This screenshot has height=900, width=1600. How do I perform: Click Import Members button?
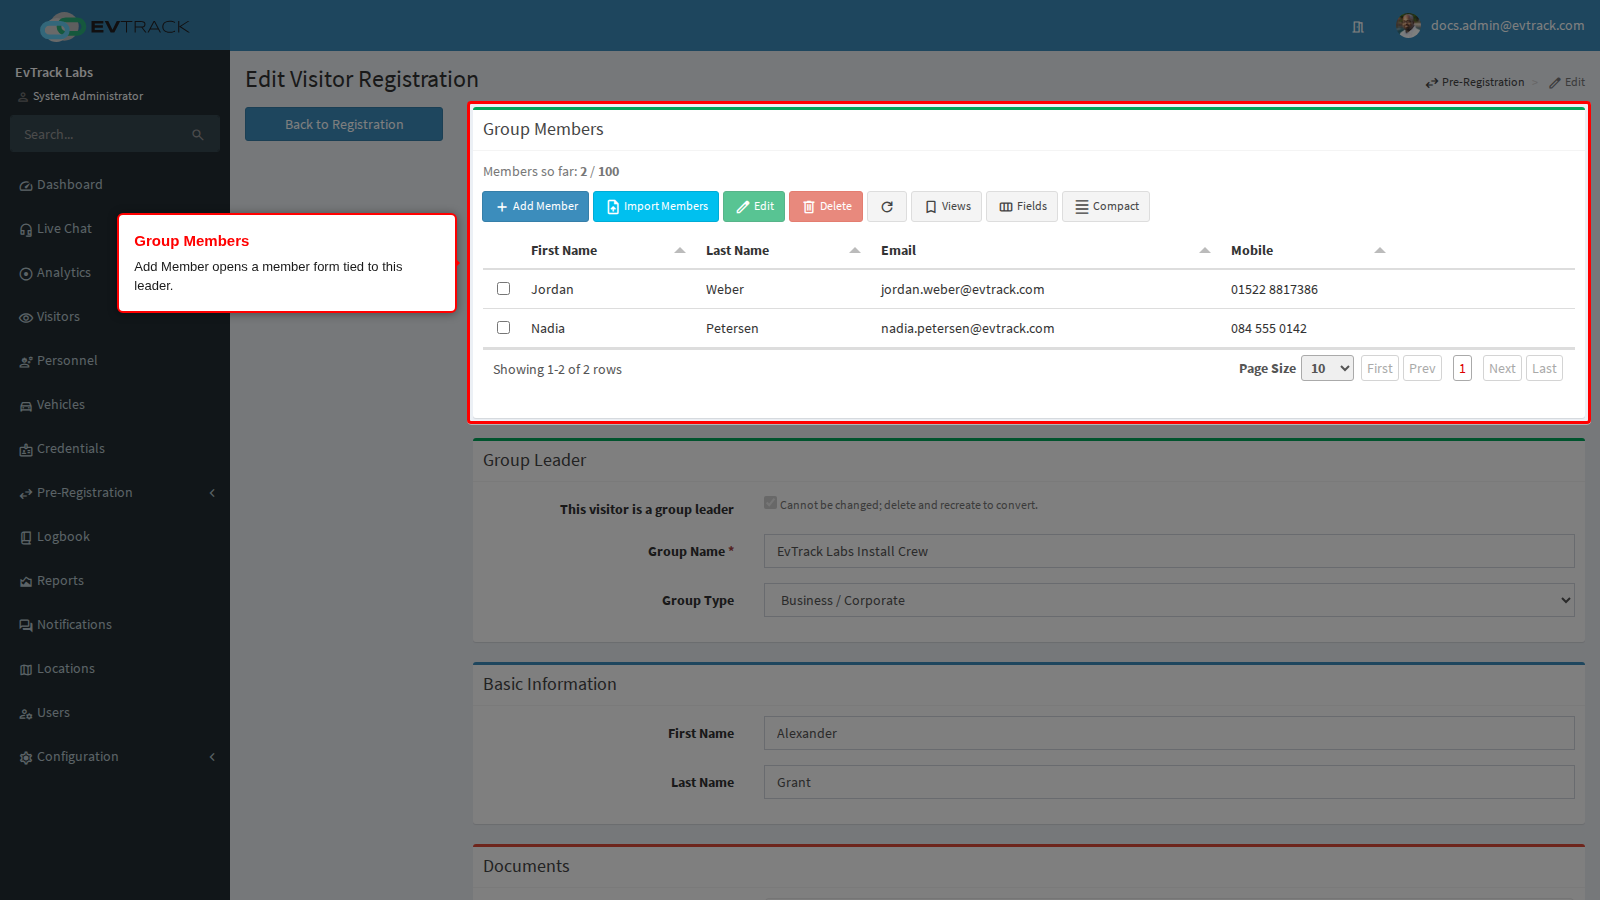point(656,207)
